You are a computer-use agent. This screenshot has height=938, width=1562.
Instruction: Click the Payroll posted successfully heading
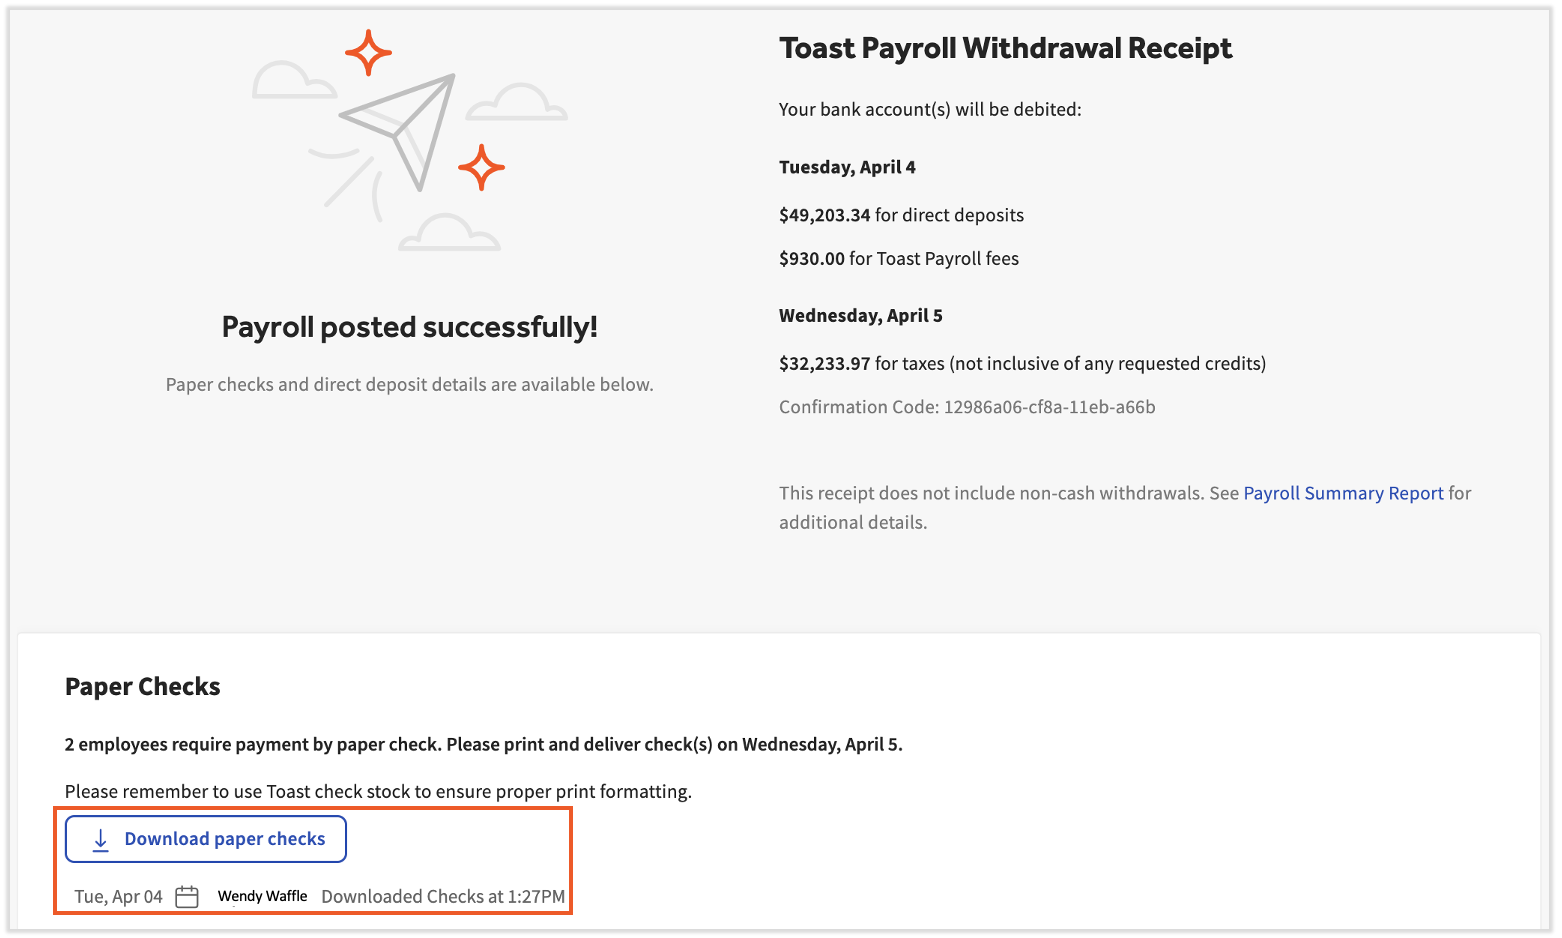[409, 327]
